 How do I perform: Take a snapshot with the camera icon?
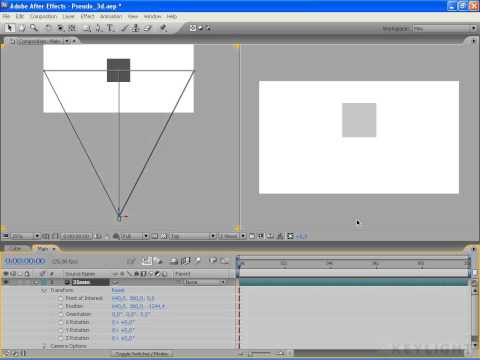point(98,236)
